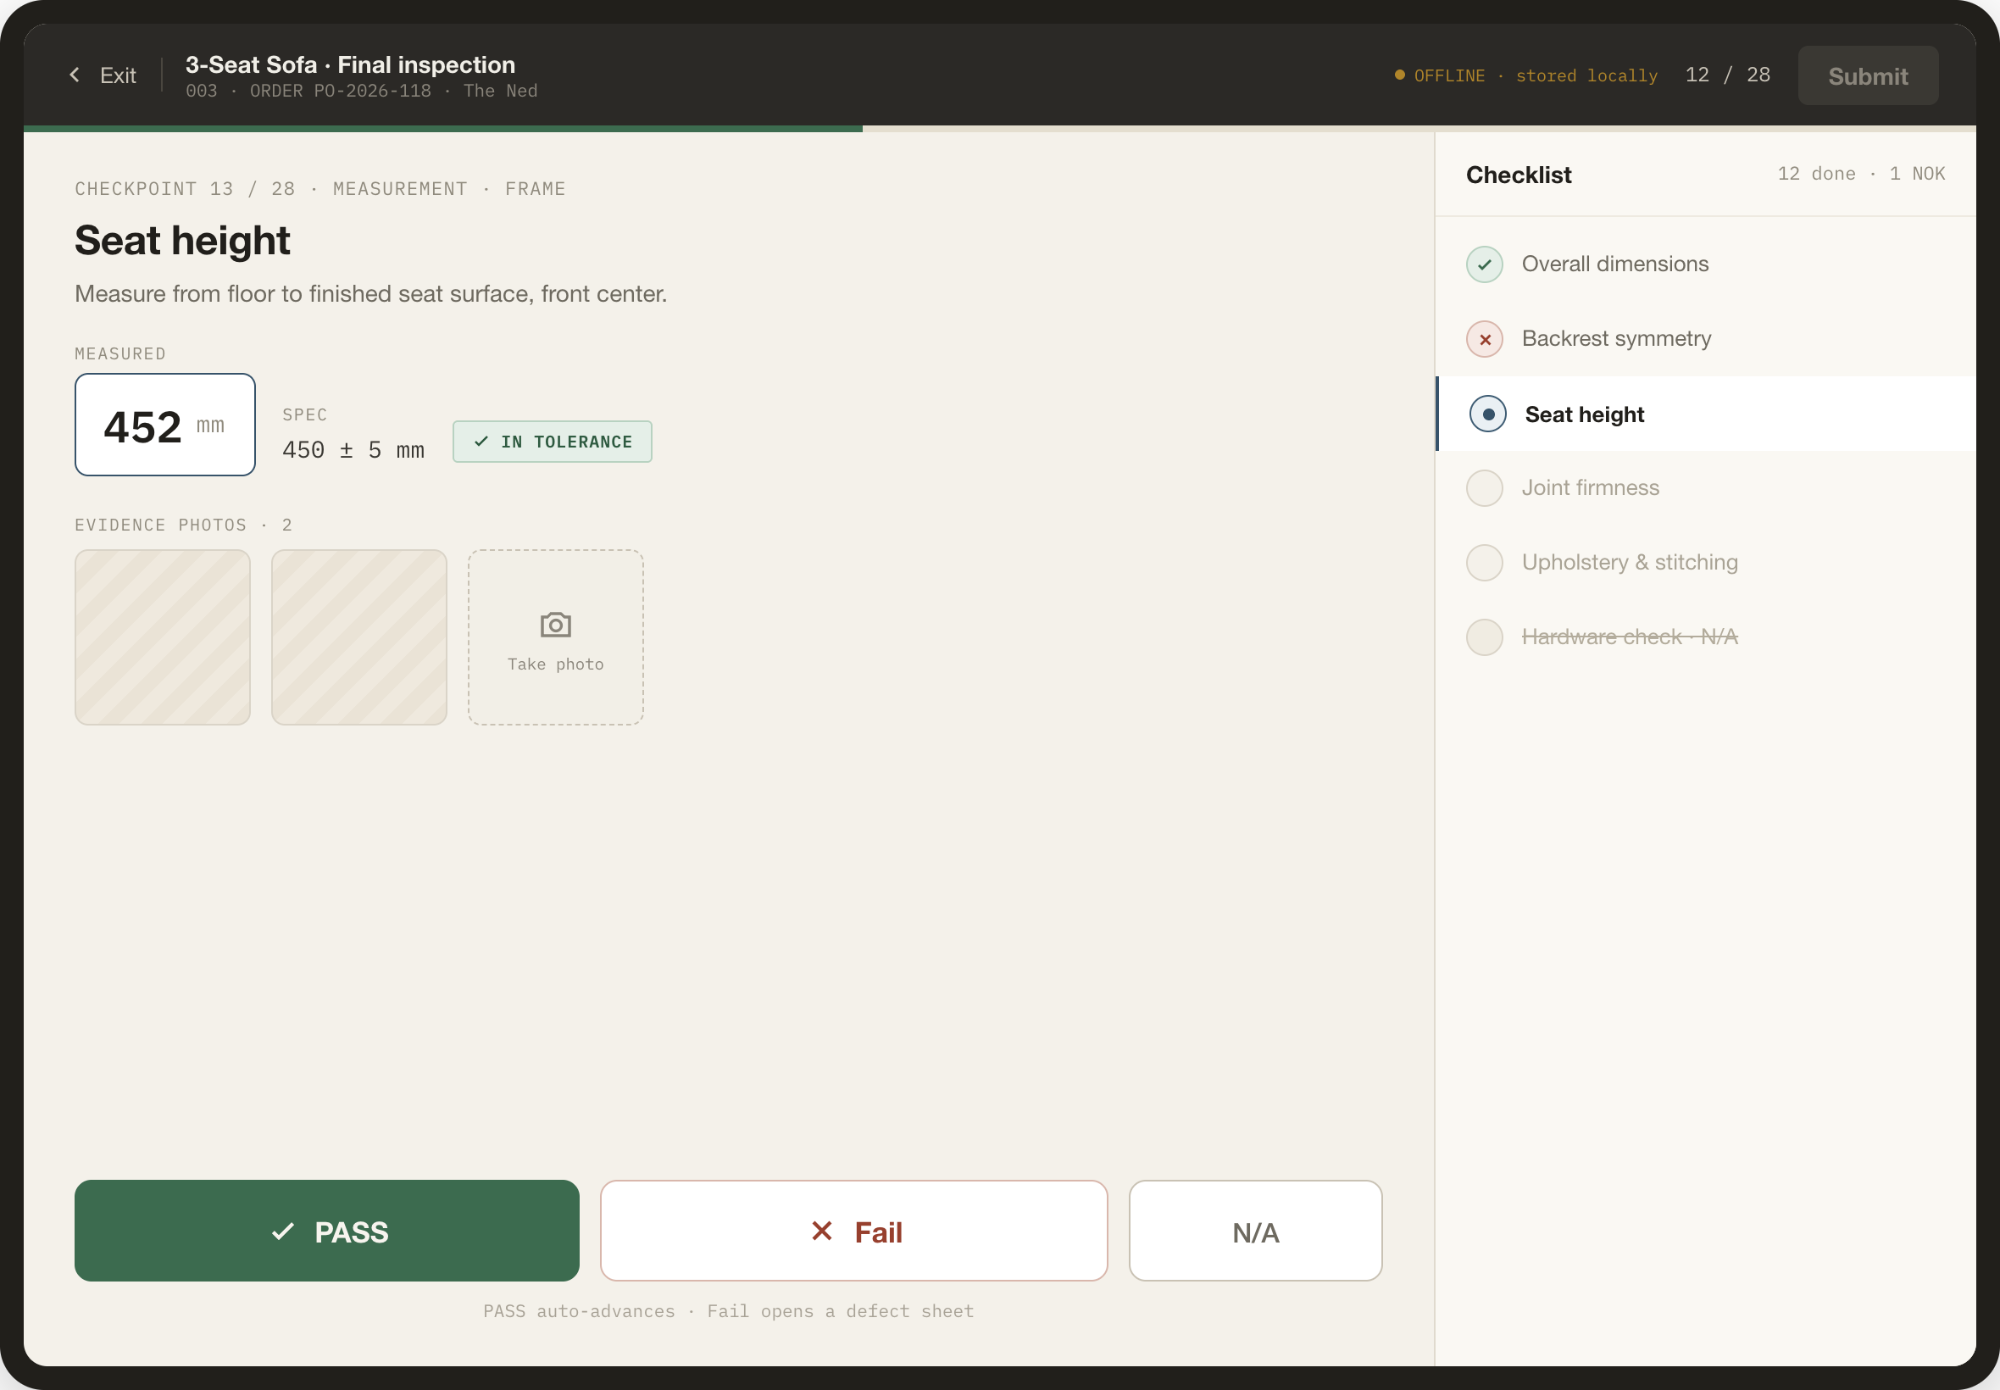Image resolution: width=2000 pixels, height=1390 pixels.
Task: Click the red X status icon for Backrest symmetry
Action: pyautogui.click(x=1485, y=339)
